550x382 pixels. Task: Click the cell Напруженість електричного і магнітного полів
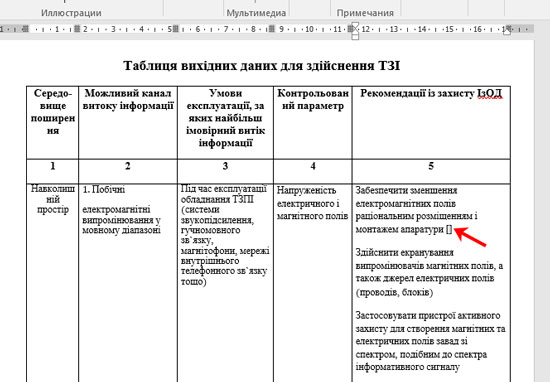coord(312,203)
